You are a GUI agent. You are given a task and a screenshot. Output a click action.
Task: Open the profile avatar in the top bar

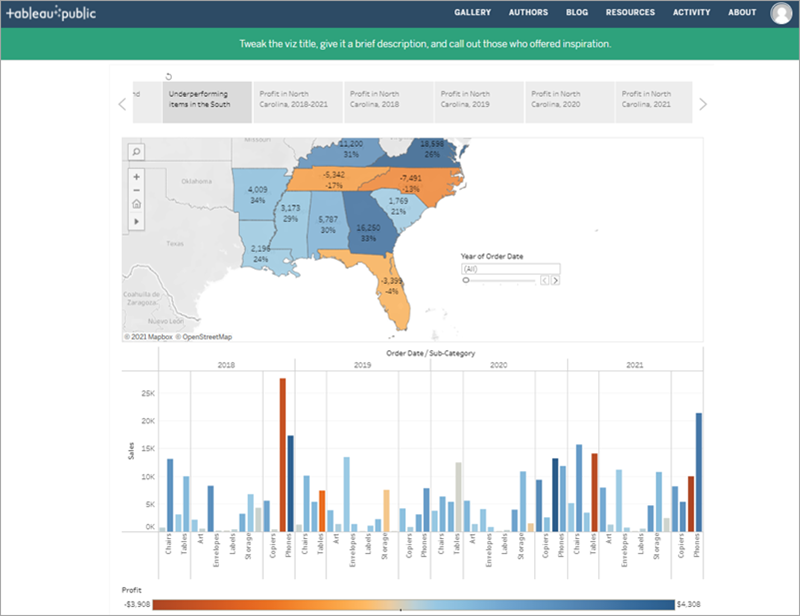click(x=779, y=13)
